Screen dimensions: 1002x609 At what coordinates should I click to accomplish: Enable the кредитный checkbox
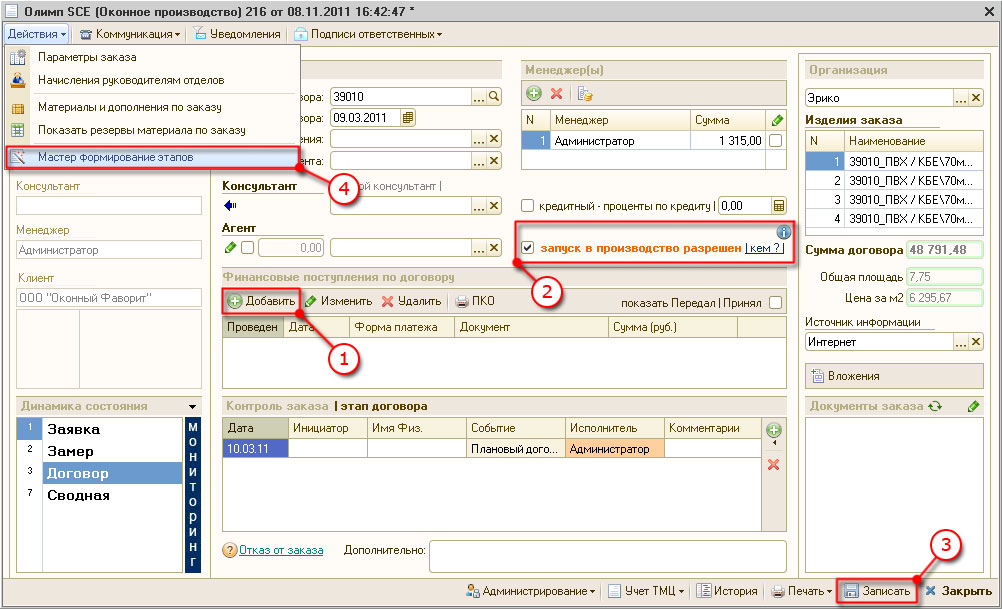tap(528, 205)
